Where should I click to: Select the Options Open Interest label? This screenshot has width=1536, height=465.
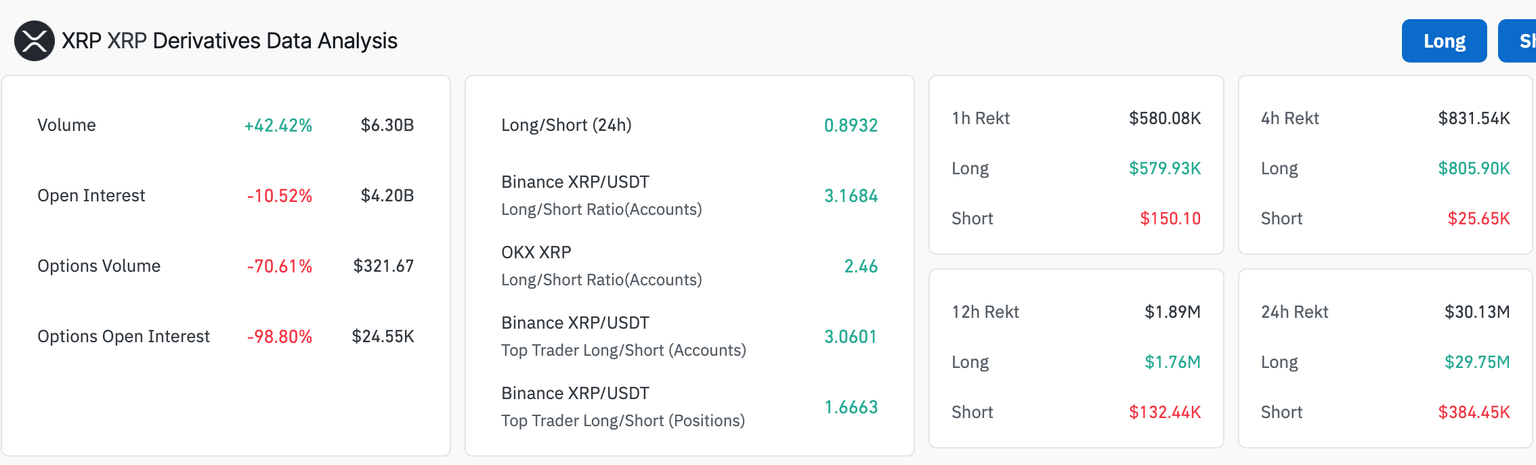click(x=123, y=336)
